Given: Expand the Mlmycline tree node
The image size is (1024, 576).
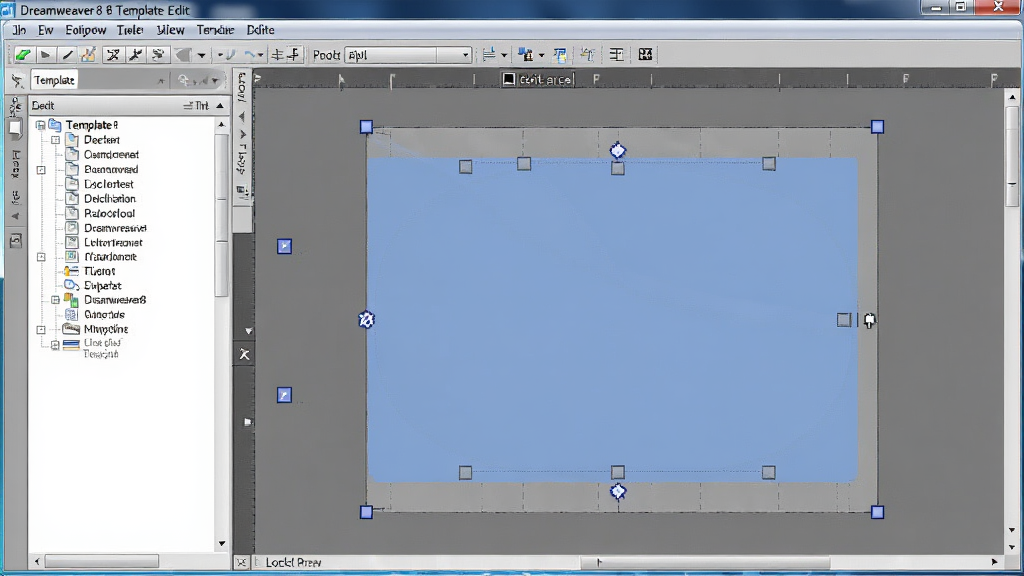Looking at the screenshot, I should click(x=41, y=330).
